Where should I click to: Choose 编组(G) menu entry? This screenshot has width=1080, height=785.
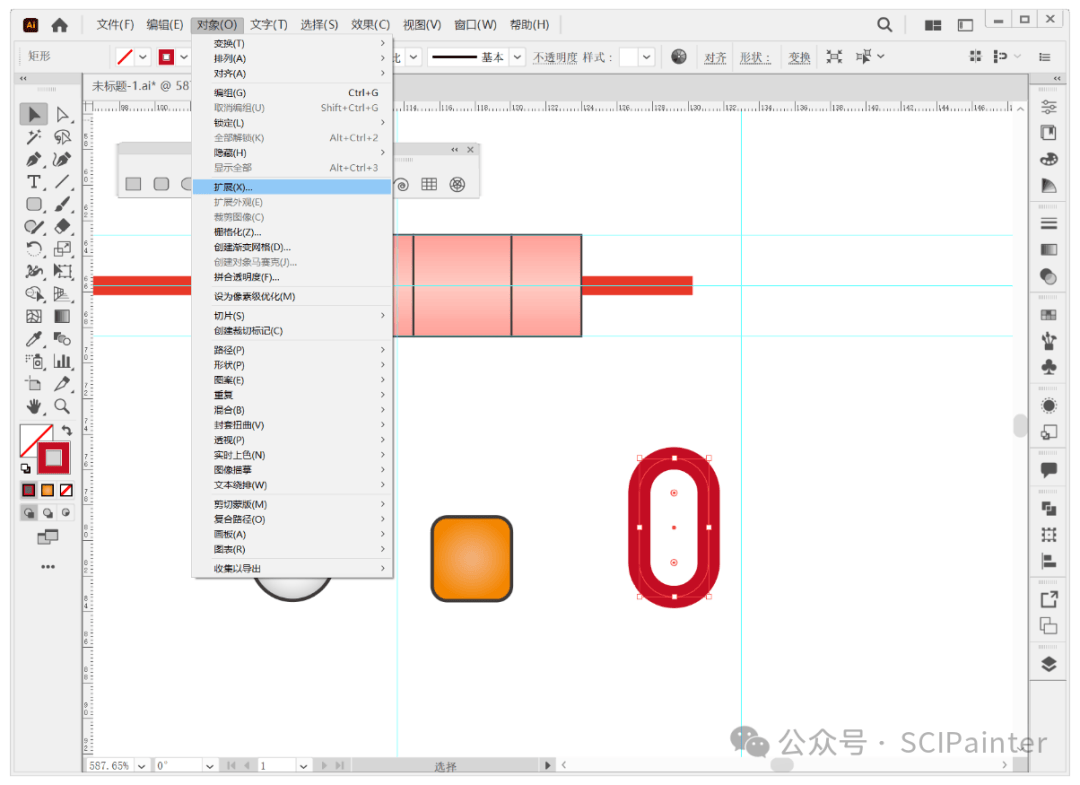tap(292, 93)
